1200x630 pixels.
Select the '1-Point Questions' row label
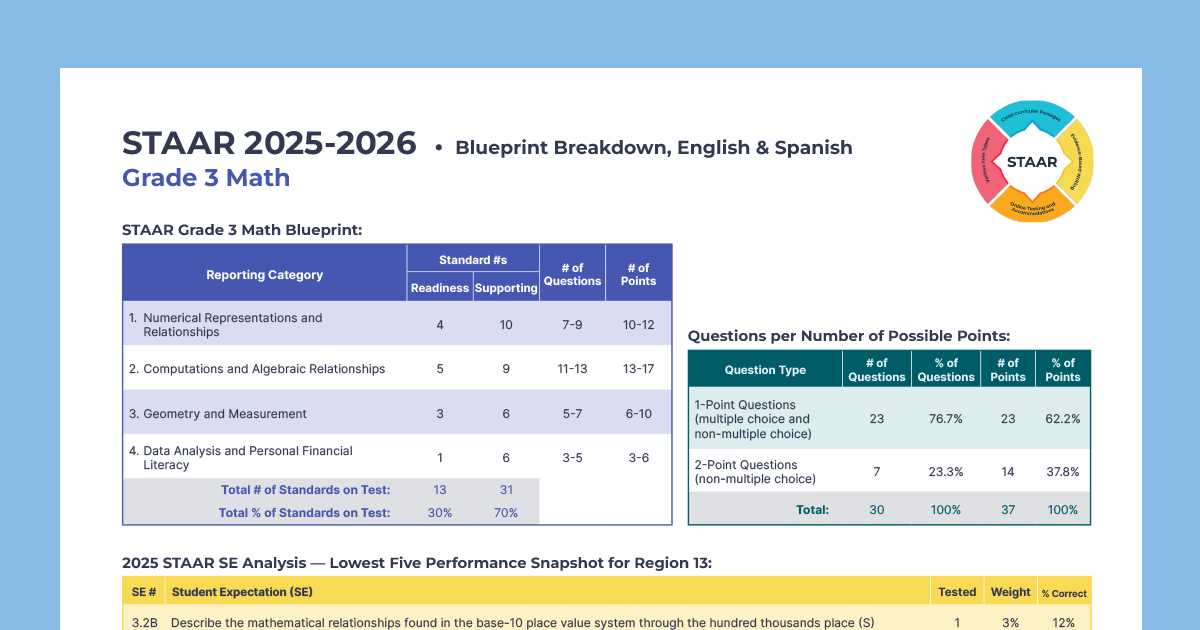[752, 419]
